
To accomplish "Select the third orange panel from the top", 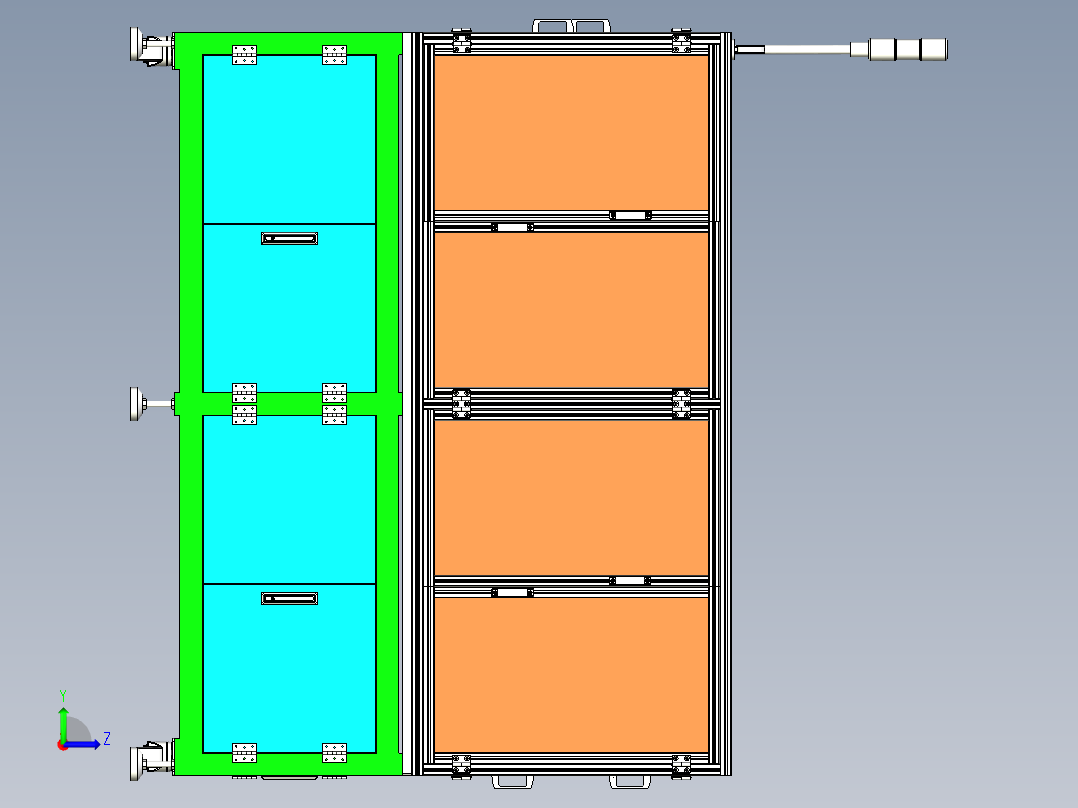I will [x=571, y=498].
